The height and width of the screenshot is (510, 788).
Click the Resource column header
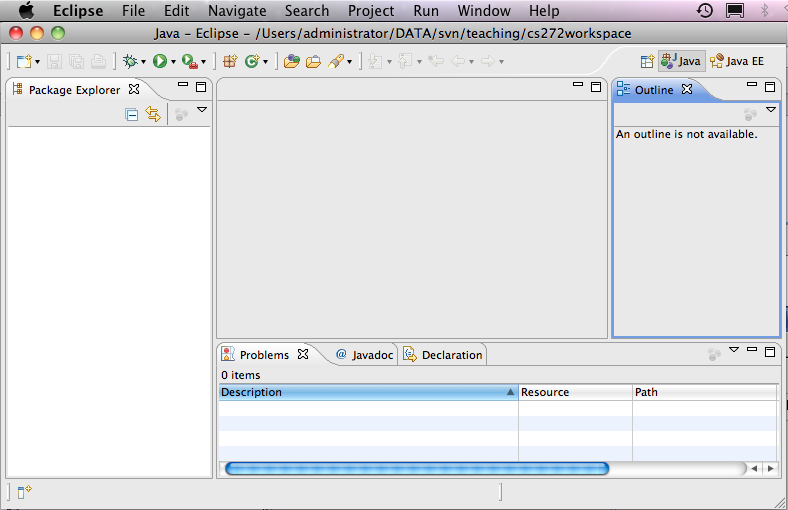[x=575, y=392]
